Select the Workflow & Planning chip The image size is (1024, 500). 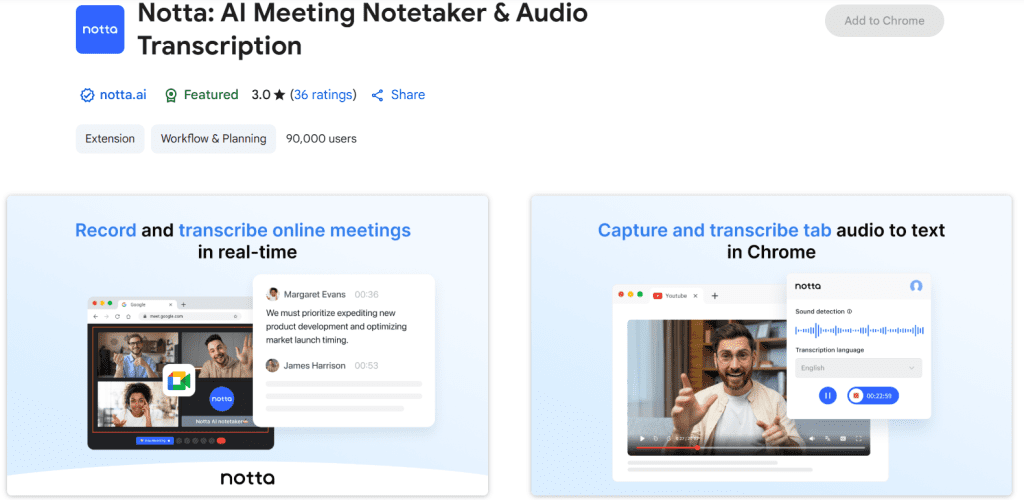click(x=214, y=138)
